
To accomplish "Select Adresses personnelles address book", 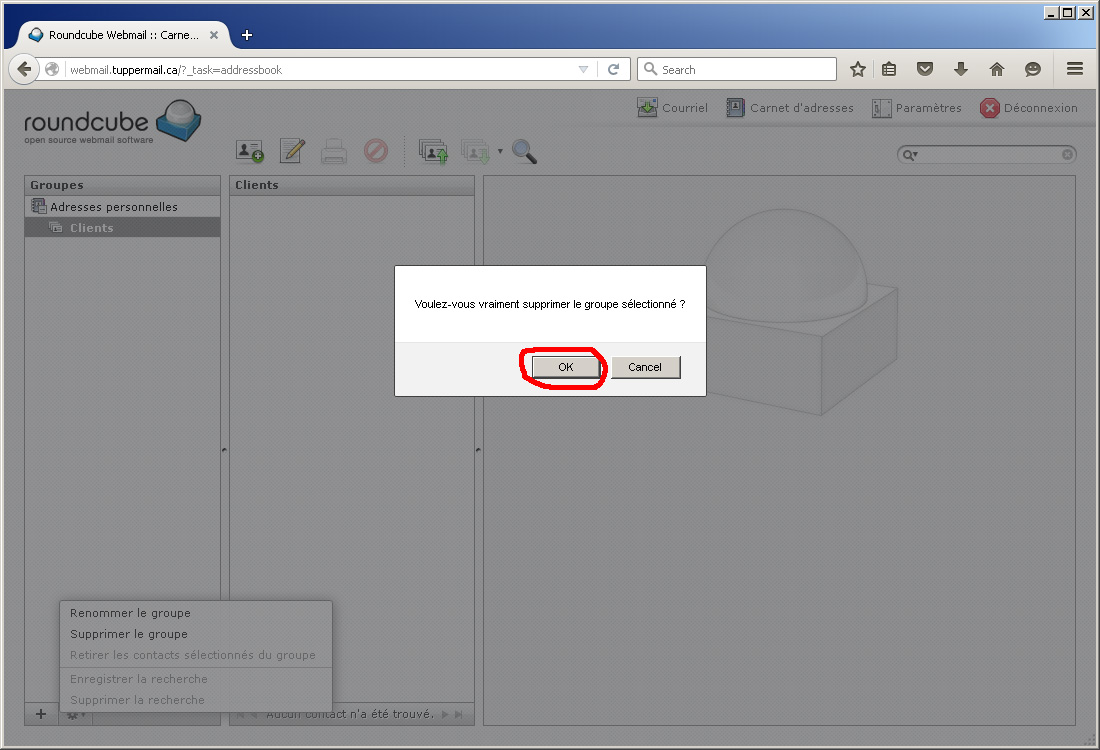I will pyautogui.click(x=113, y=207).
